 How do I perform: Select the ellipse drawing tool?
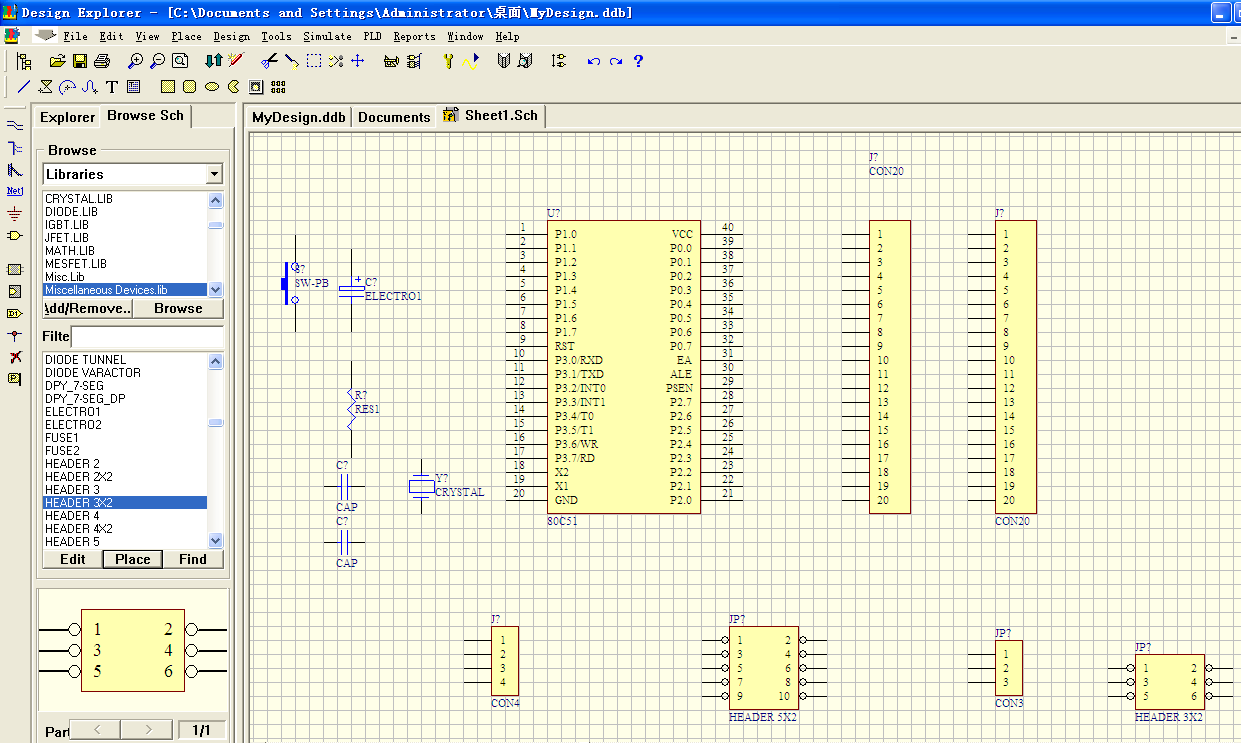[212, 87]
